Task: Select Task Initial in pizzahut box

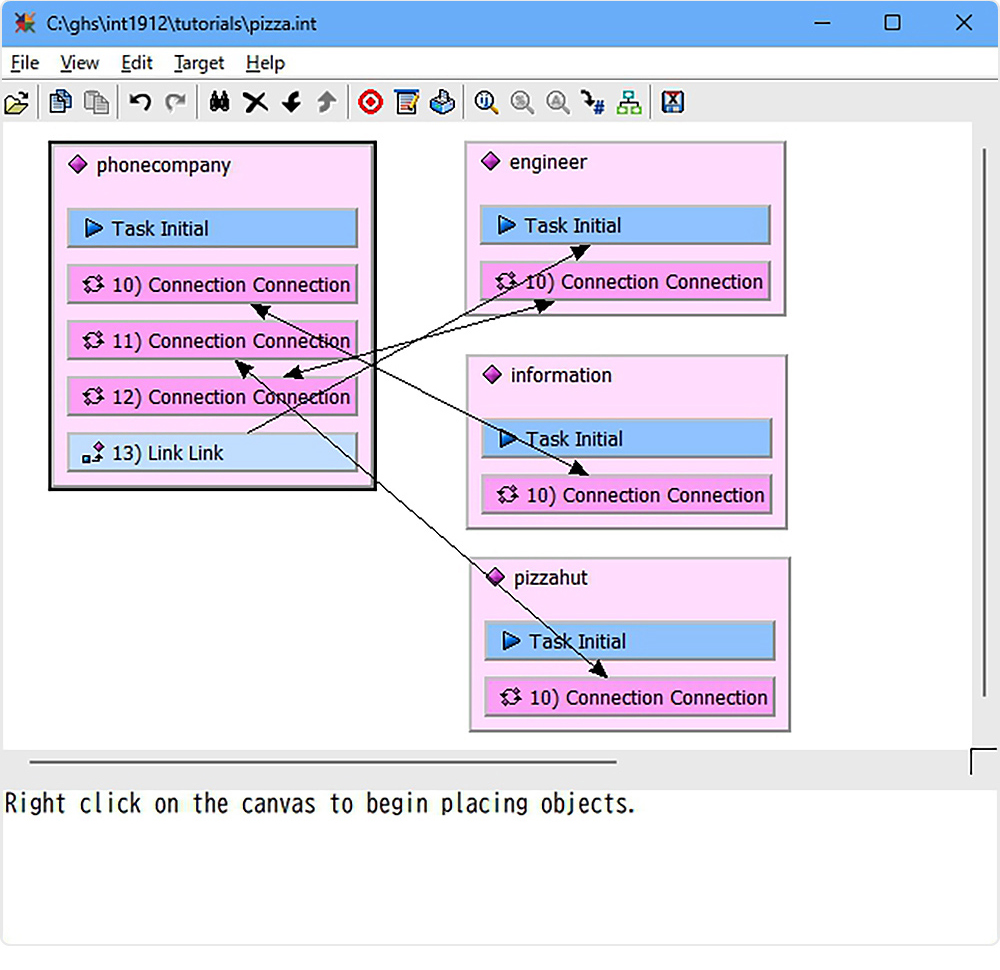Action: [x=630, y=641]
